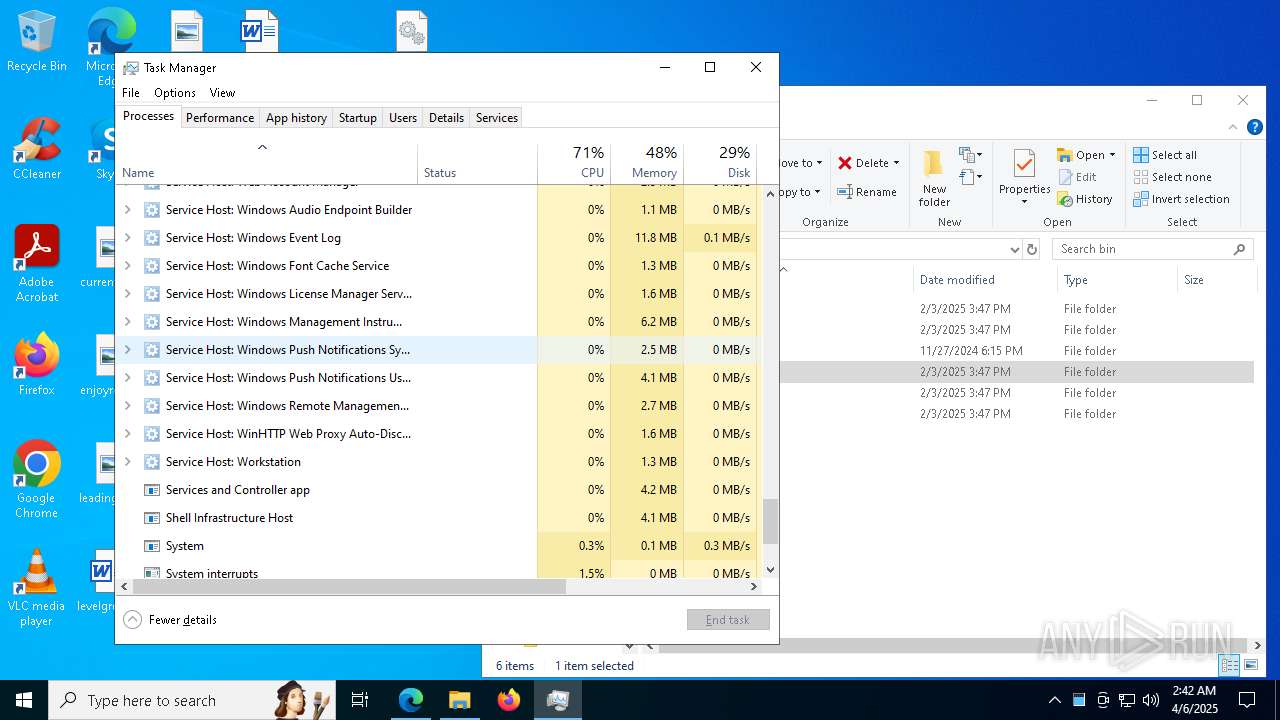Click Rename in File Explorer ribbon
1280x720 pixels.
tap(866, 192)
